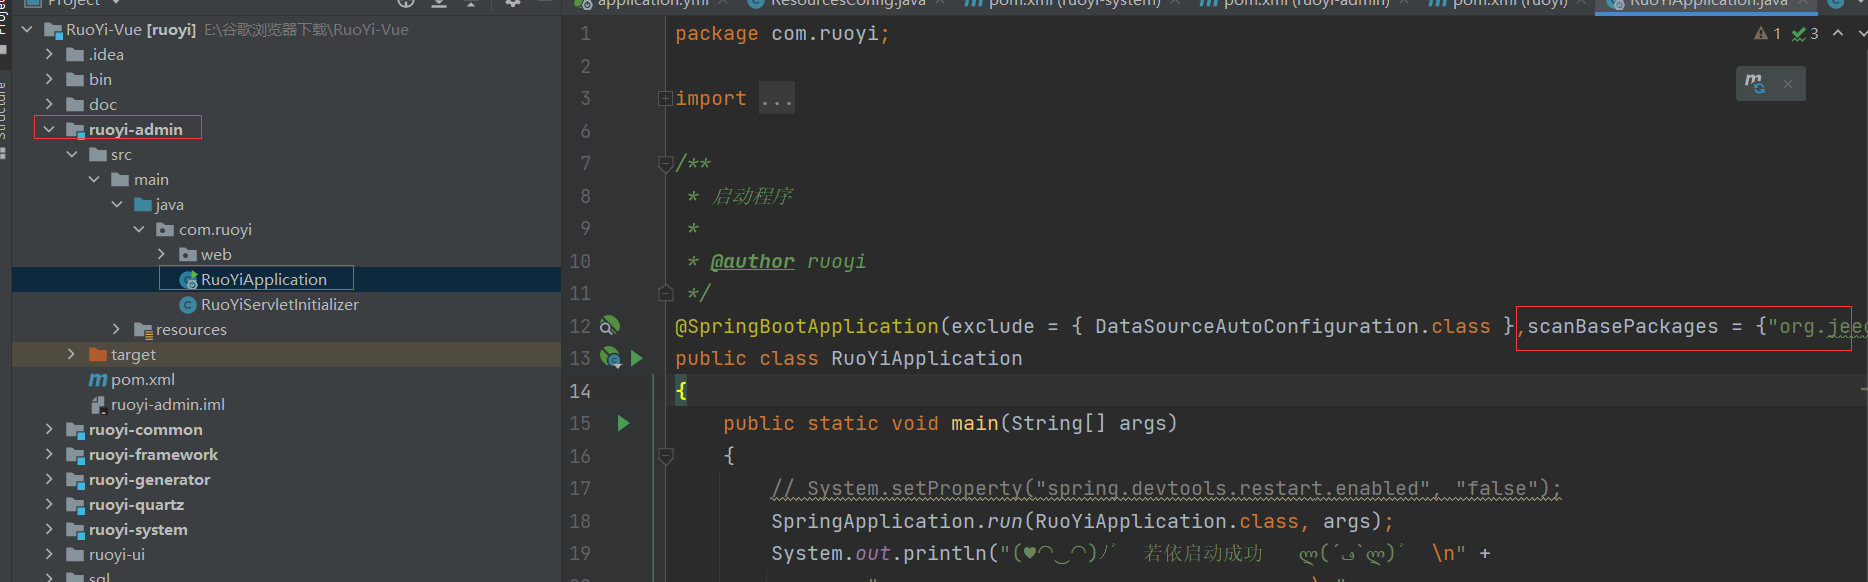
Task: Click the Spring gutter icon on line 12
Action: (609, 325)
